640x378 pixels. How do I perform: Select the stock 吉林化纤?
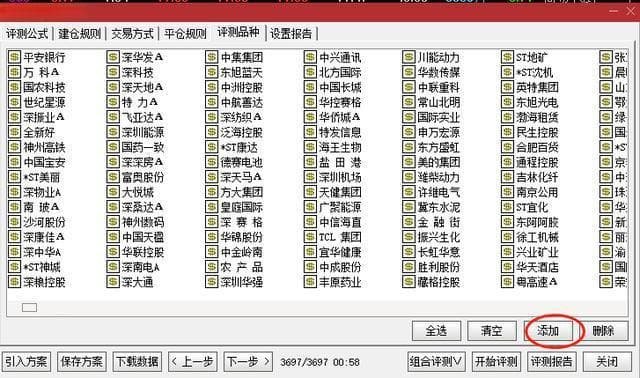click(x=537, y=177)
